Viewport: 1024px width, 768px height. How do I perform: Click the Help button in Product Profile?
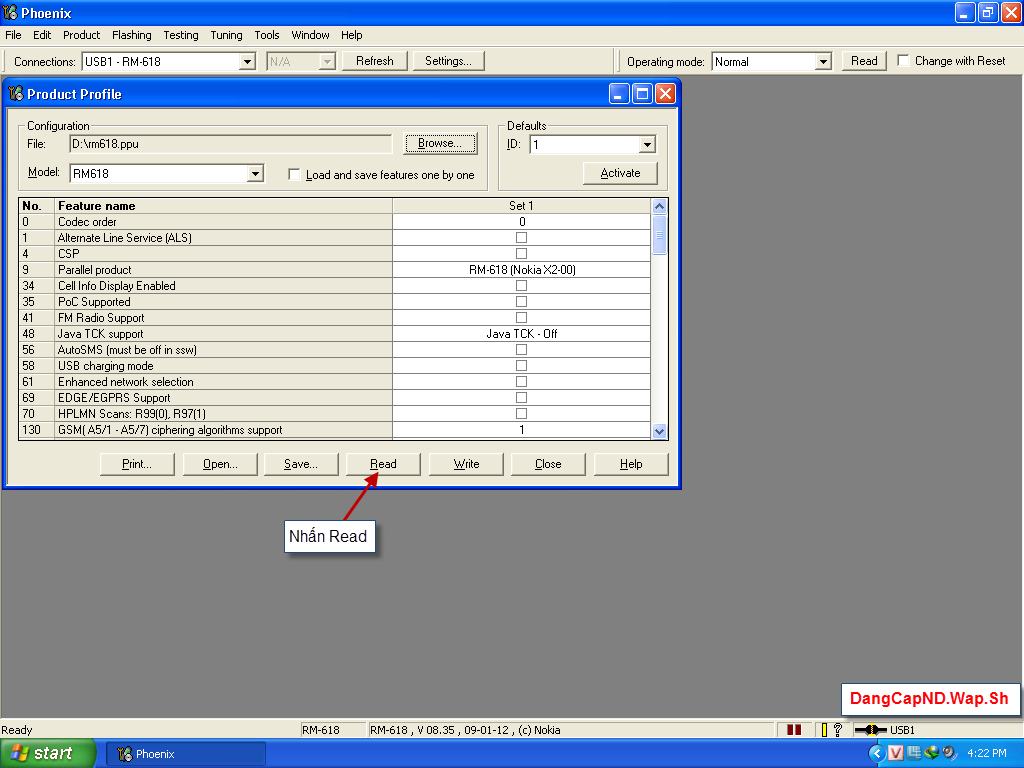(631, 464)
